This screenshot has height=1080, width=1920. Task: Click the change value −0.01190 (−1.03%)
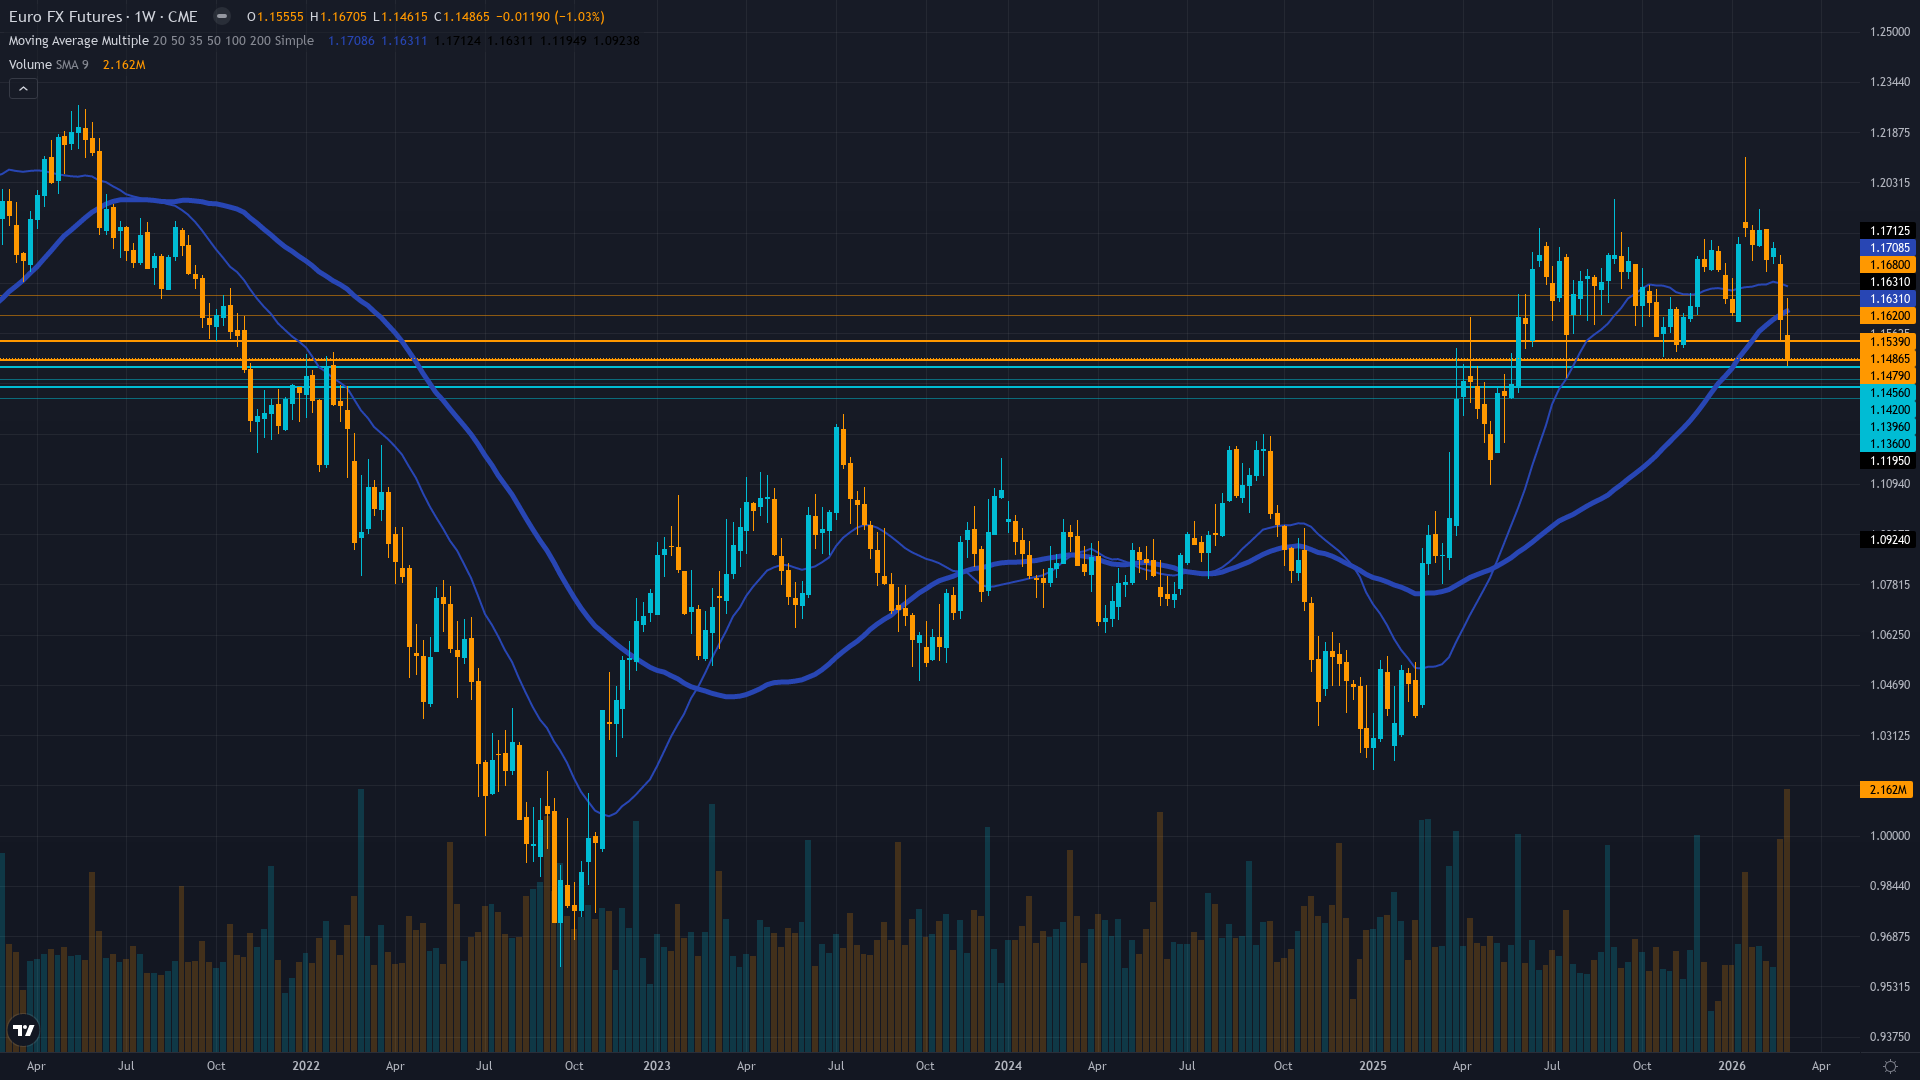550,17
